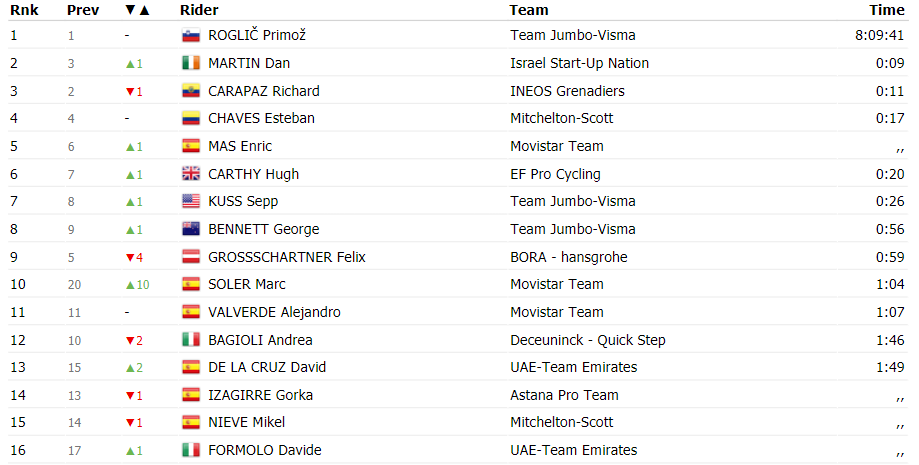Select the Team column header
Image resolution: width=919 pixels, height=465 pixels.
point(529,10)
